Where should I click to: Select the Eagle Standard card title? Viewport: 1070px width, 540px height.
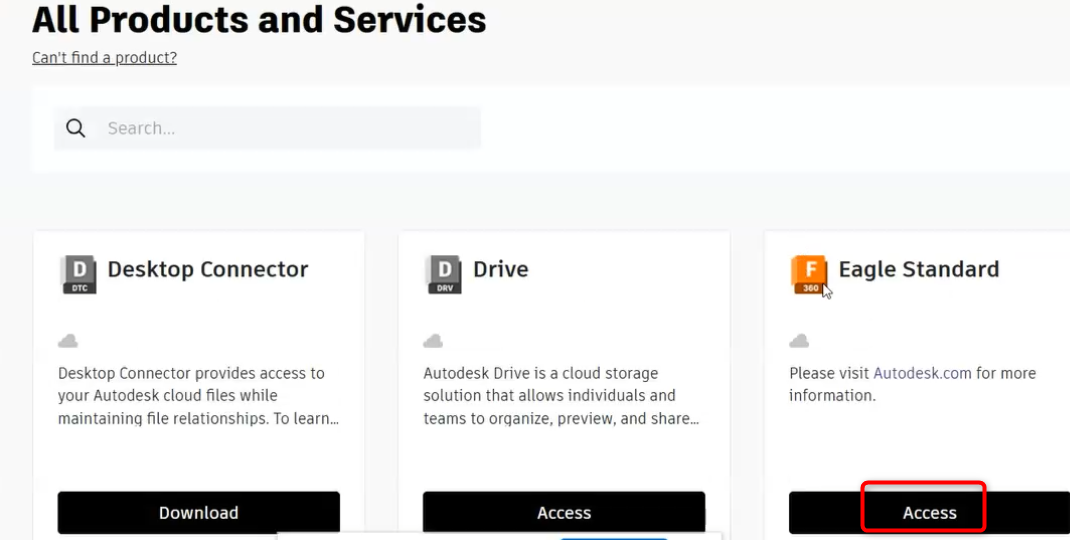click(x=918, y=269)
